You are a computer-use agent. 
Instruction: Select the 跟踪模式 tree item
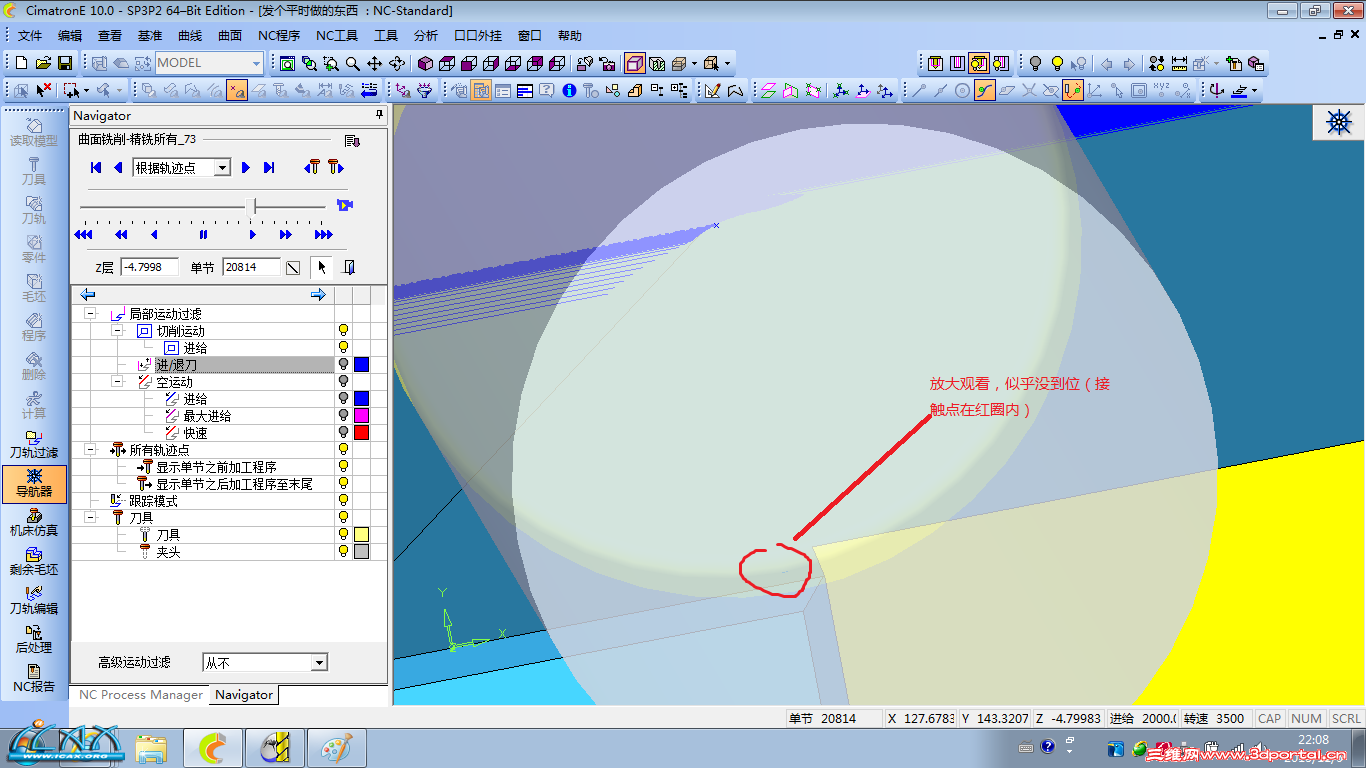point(153,500)
